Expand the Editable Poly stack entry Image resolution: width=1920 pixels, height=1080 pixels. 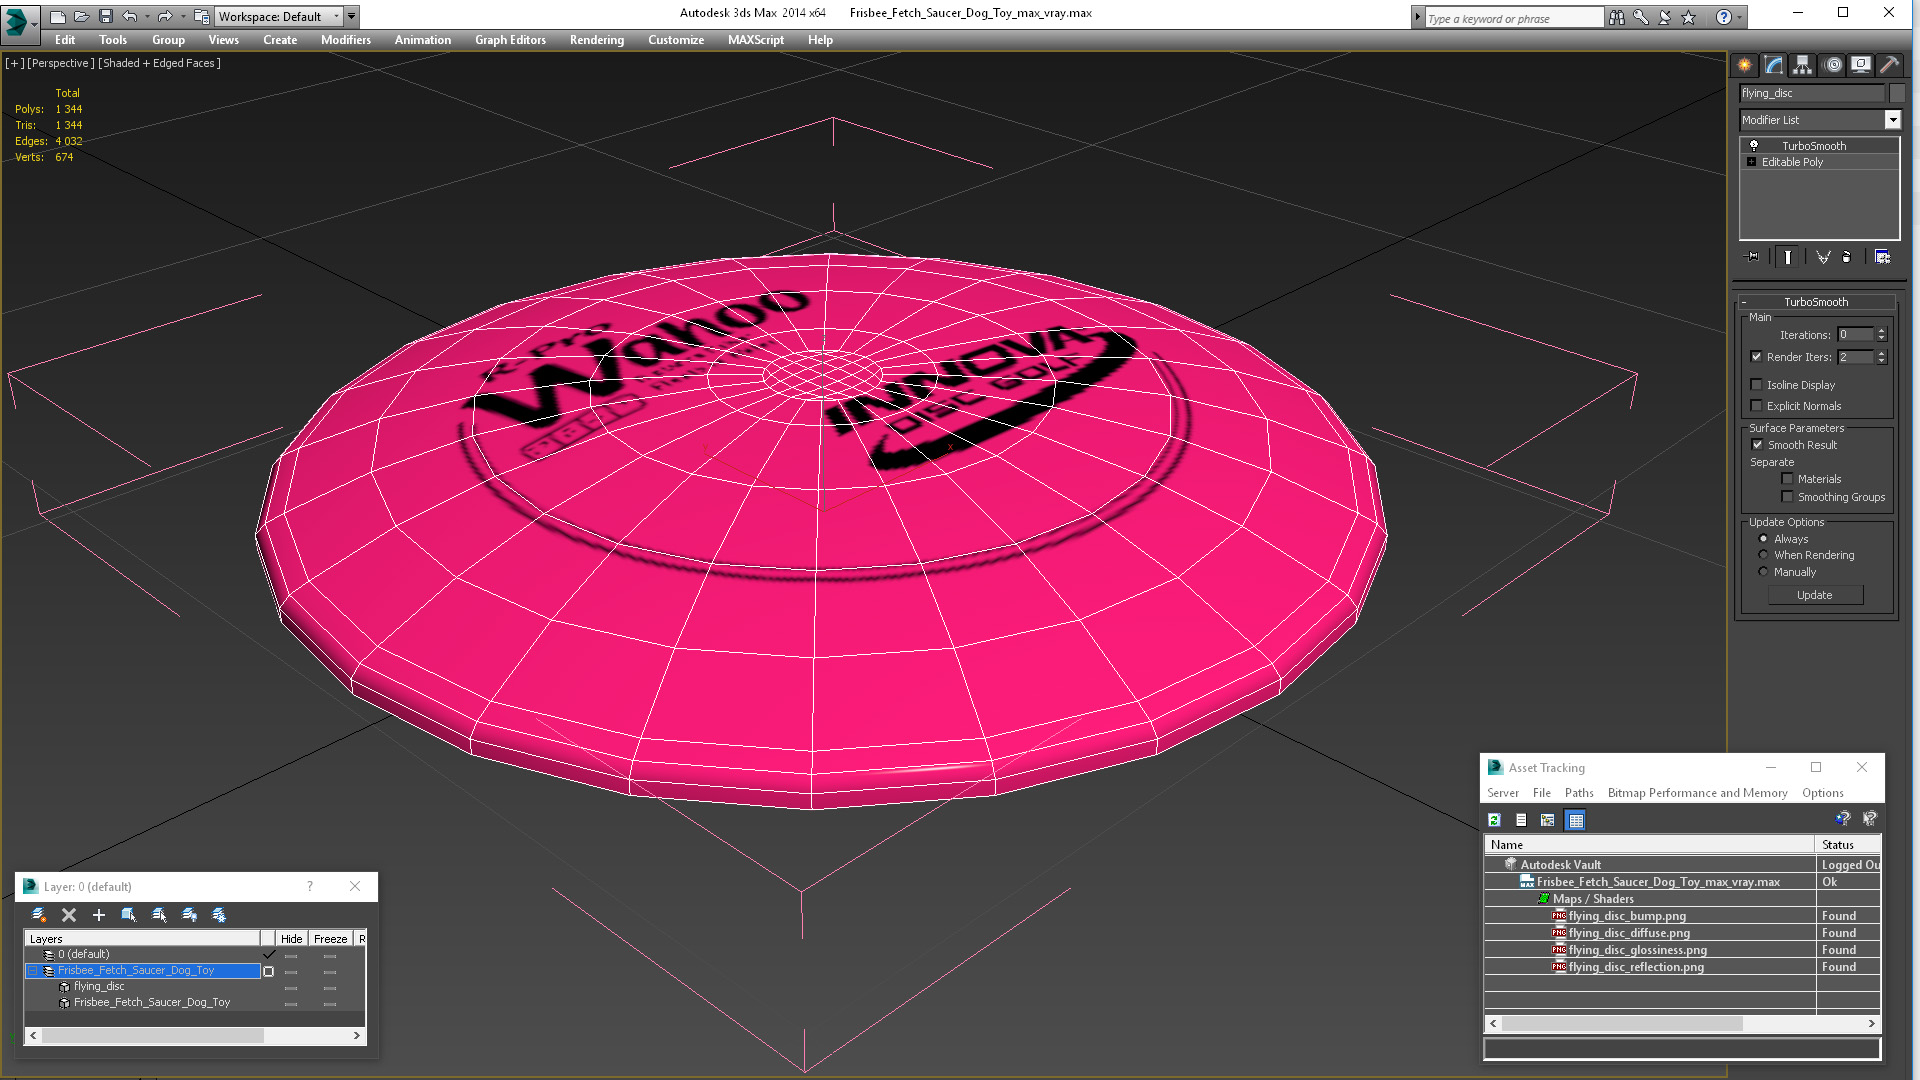click(1752, 162)
